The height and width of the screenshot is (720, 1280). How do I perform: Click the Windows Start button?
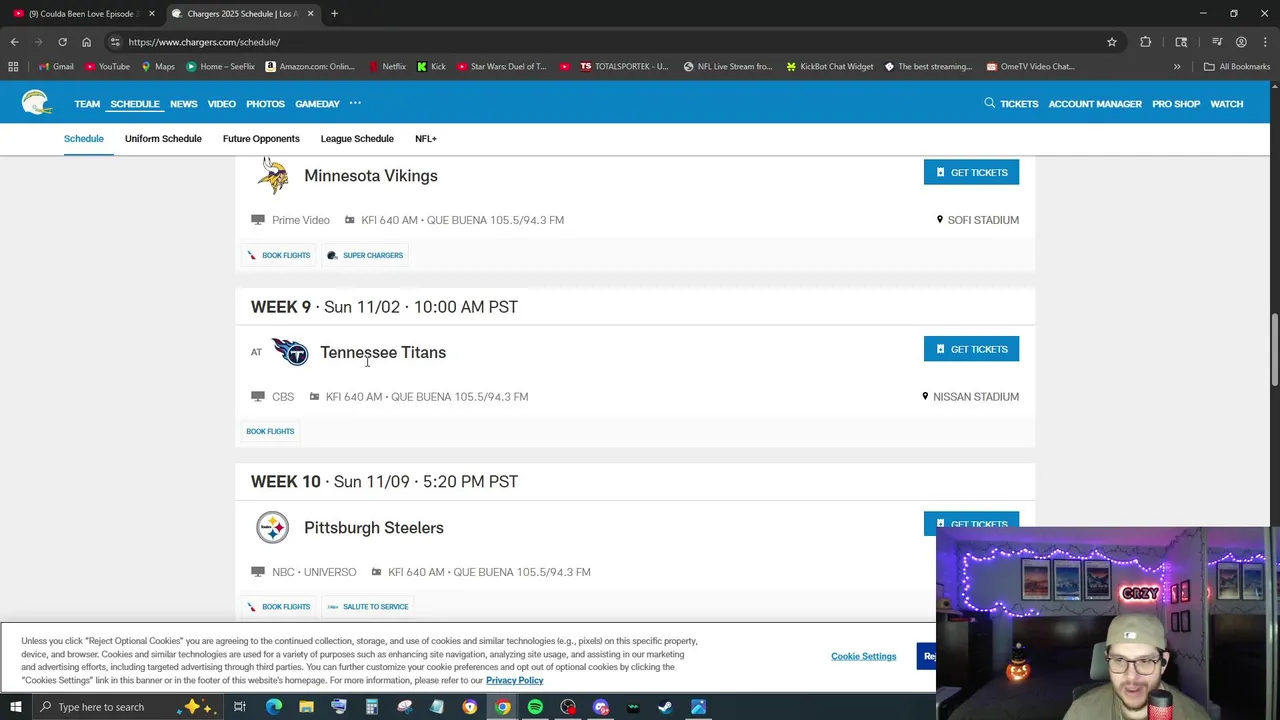15,707
